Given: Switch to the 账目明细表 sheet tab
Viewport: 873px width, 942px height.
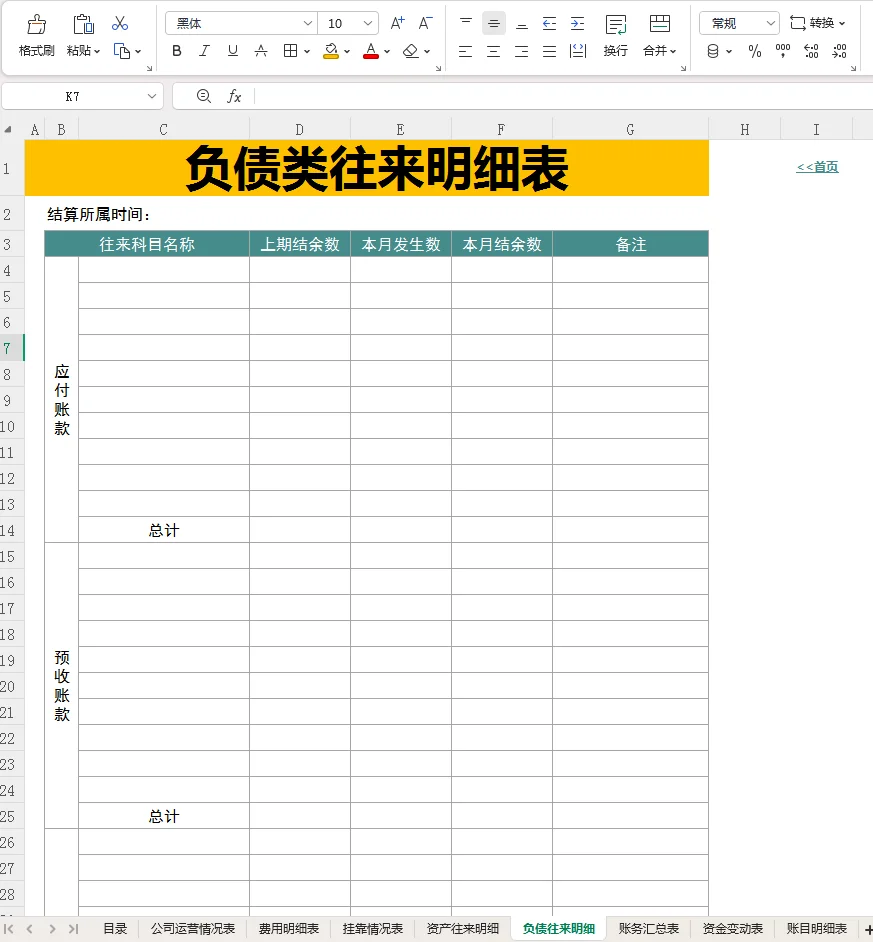Looking at the screenshot, I should [817, 929].
